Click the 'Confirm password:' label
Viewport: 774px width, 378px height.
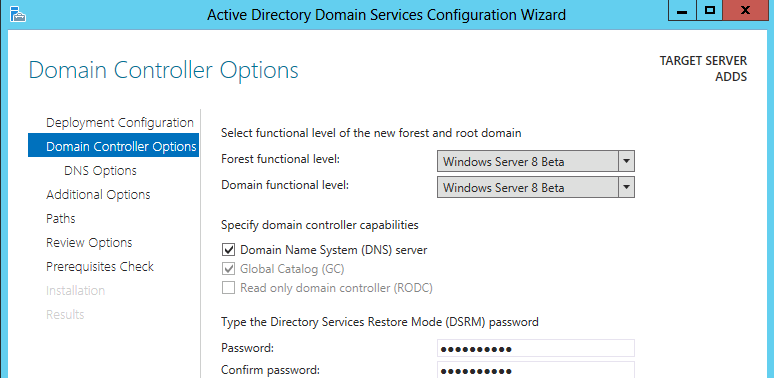coord(271,370)
